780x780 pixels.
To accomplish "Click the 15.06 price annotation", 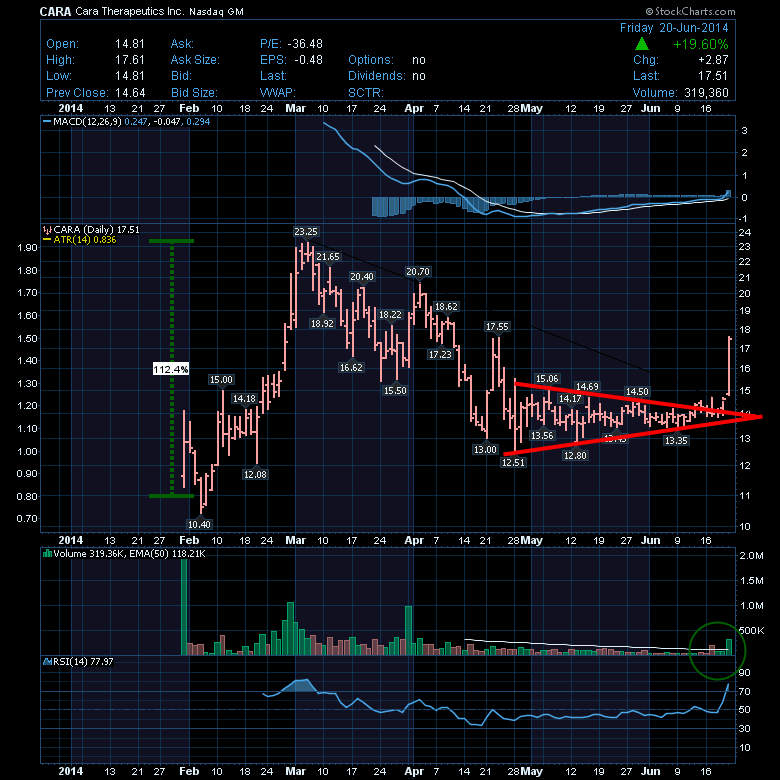I will click(547, 379).
